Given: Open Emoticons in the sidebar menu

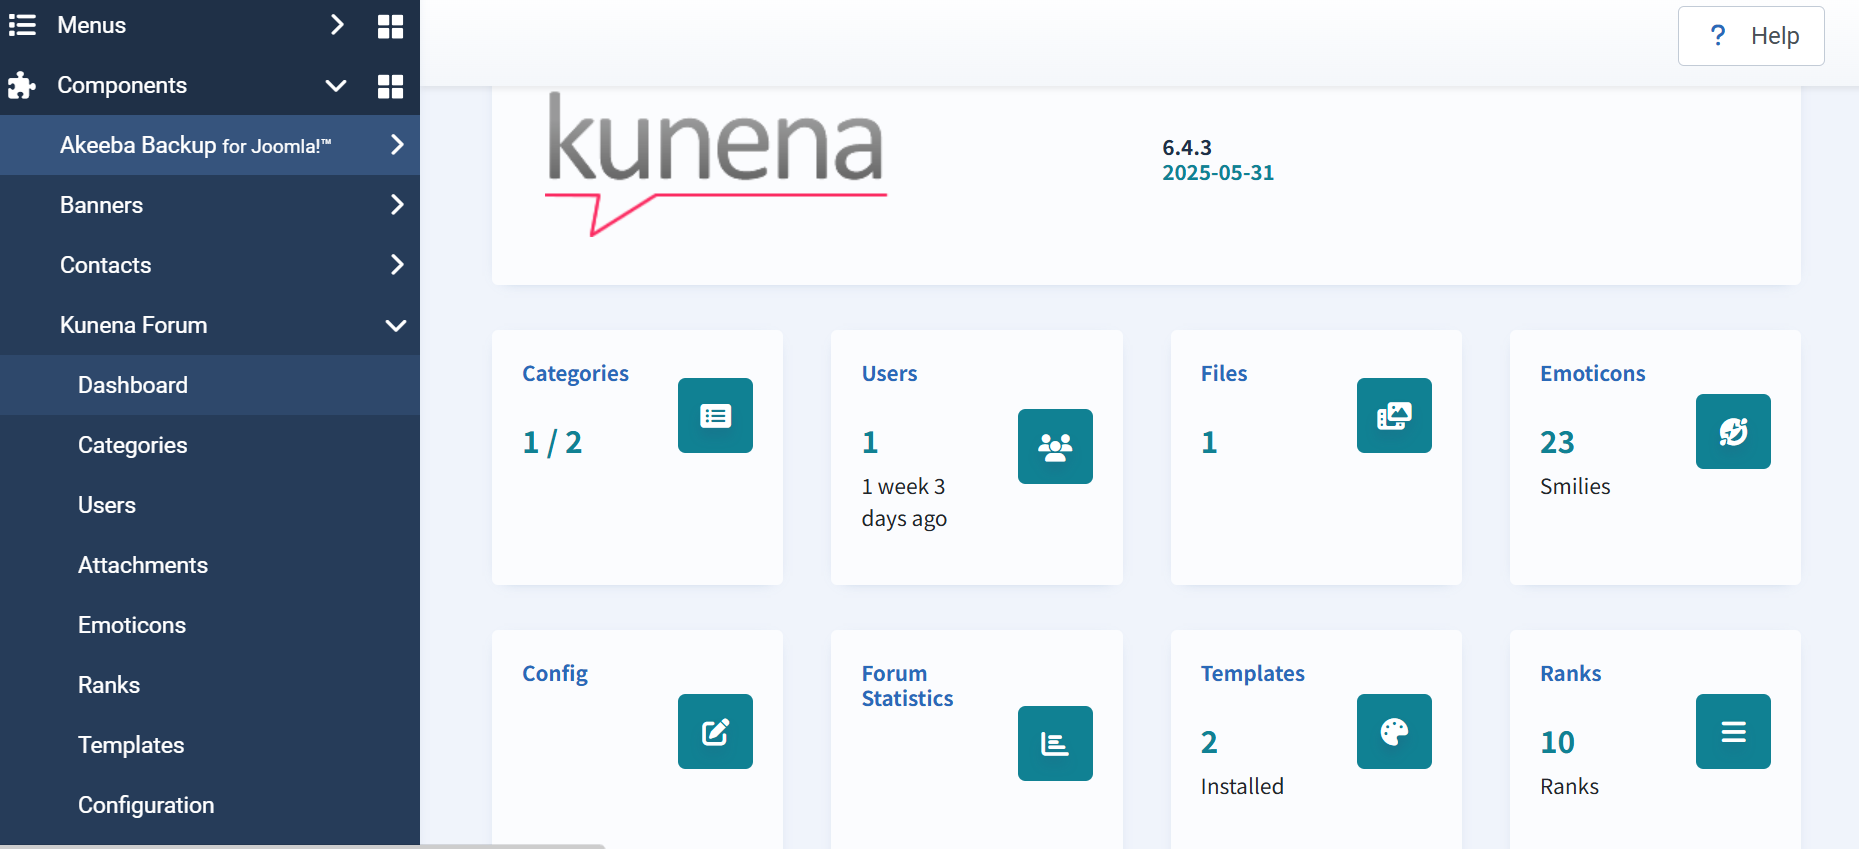Looking at the screenshot, I should pos(210,625).
